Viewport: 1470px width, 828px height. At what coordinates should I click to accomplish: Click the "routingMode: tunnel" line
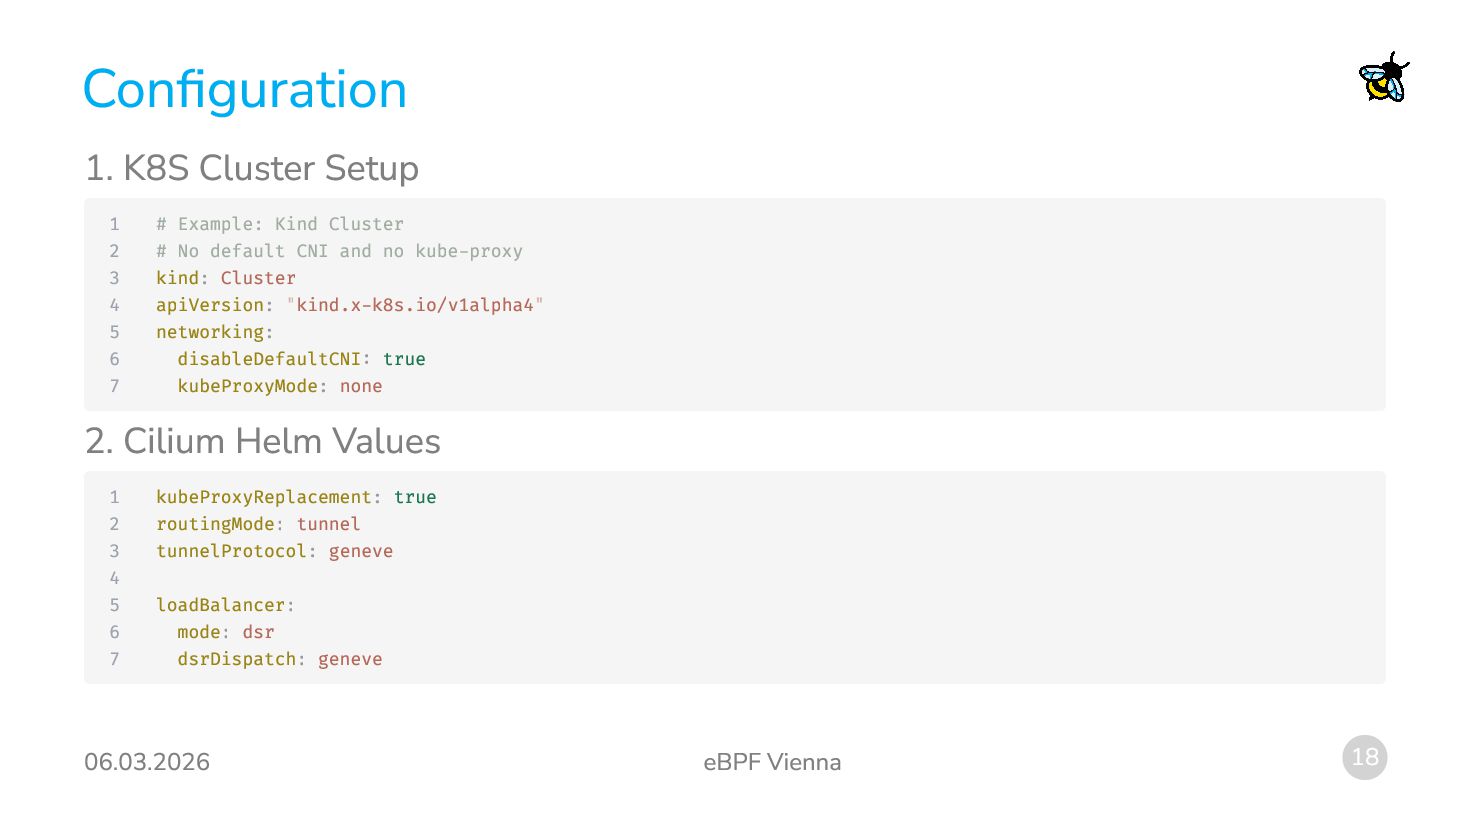[x=258, y=524]
